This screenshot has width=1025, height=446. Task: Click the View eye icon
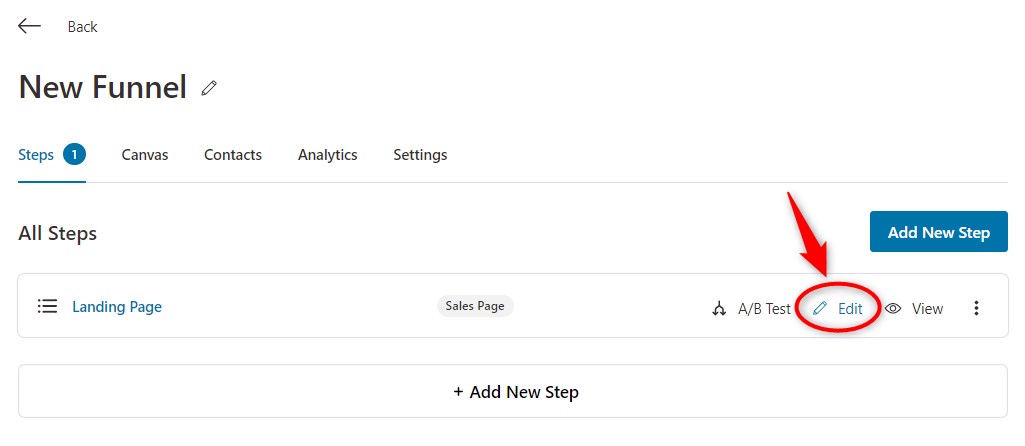point(893,308)
